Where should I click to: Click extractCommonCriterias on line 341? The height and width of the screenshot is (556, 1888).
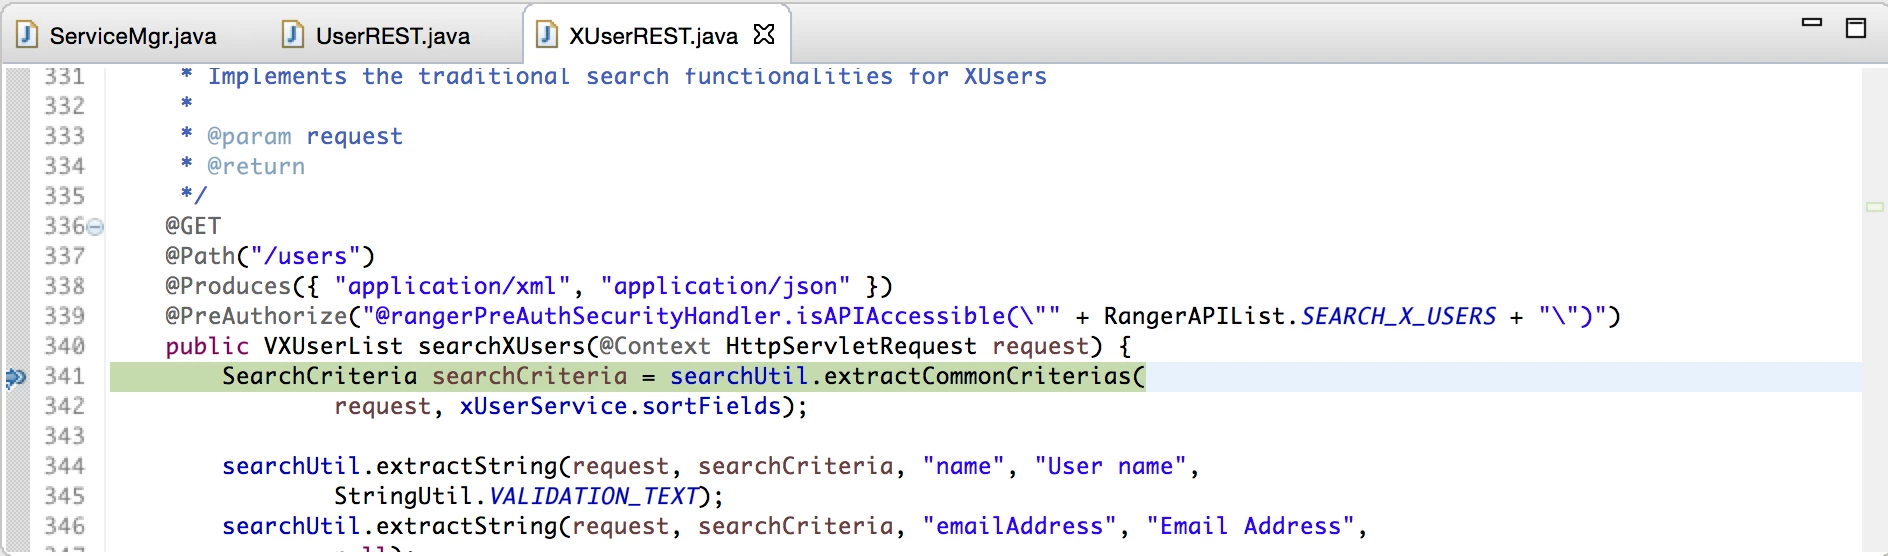977,376
